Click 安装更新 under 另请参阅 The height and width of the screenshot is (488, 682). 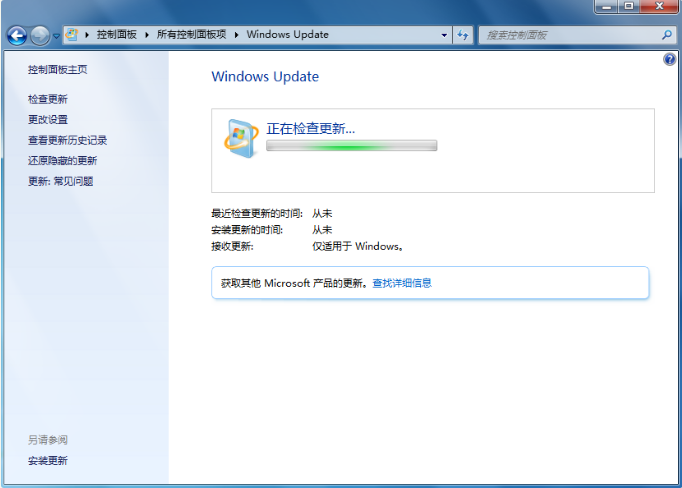48,461
